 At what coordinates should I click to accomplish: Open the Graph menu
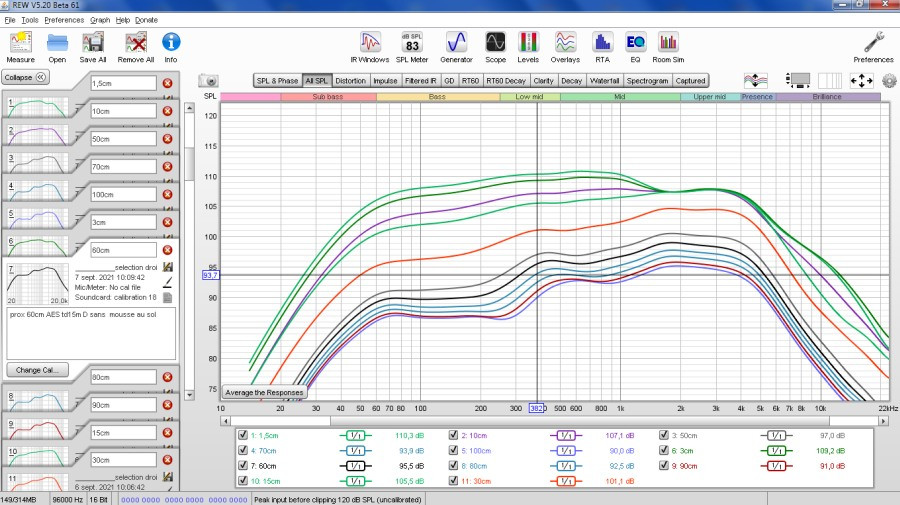coord(100,20)
